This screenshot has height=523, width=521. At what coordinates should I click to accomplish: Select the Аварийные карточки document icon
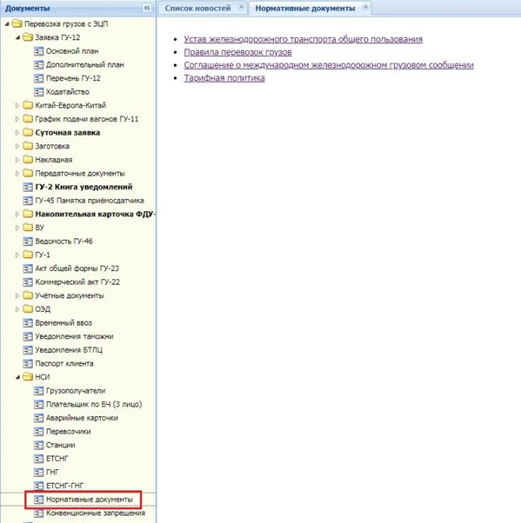coord(39,418)
